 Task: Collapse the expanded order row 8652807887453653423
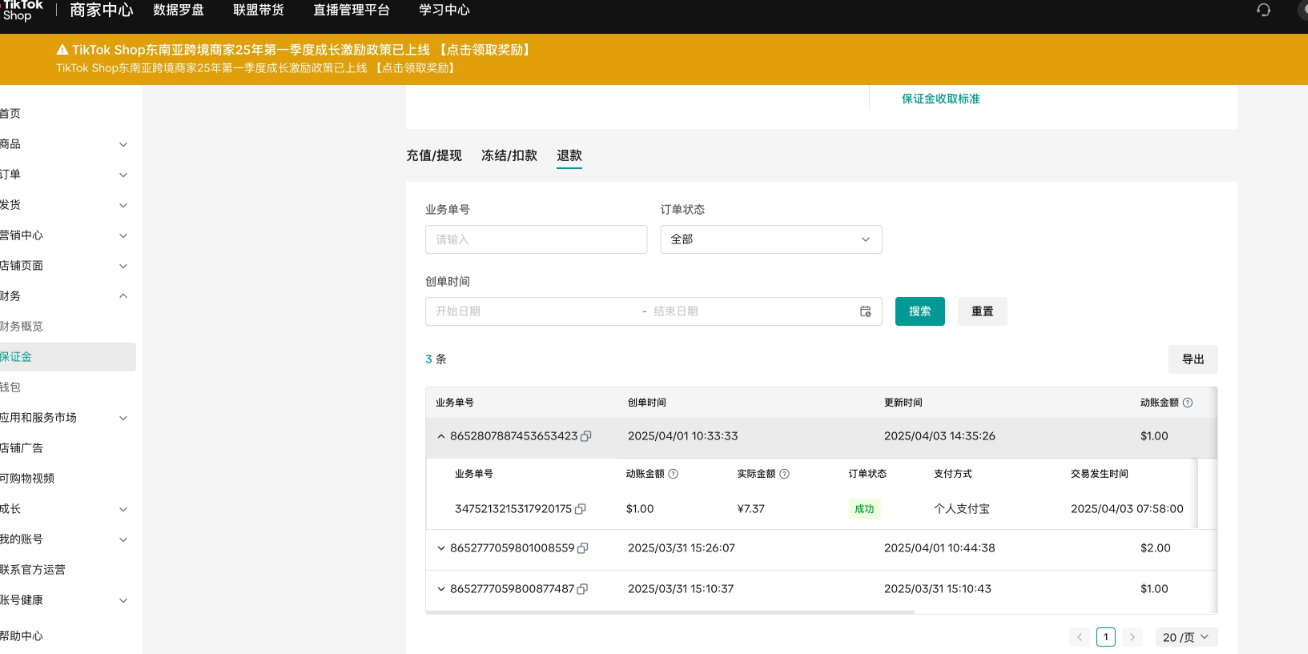pos(440,436)
